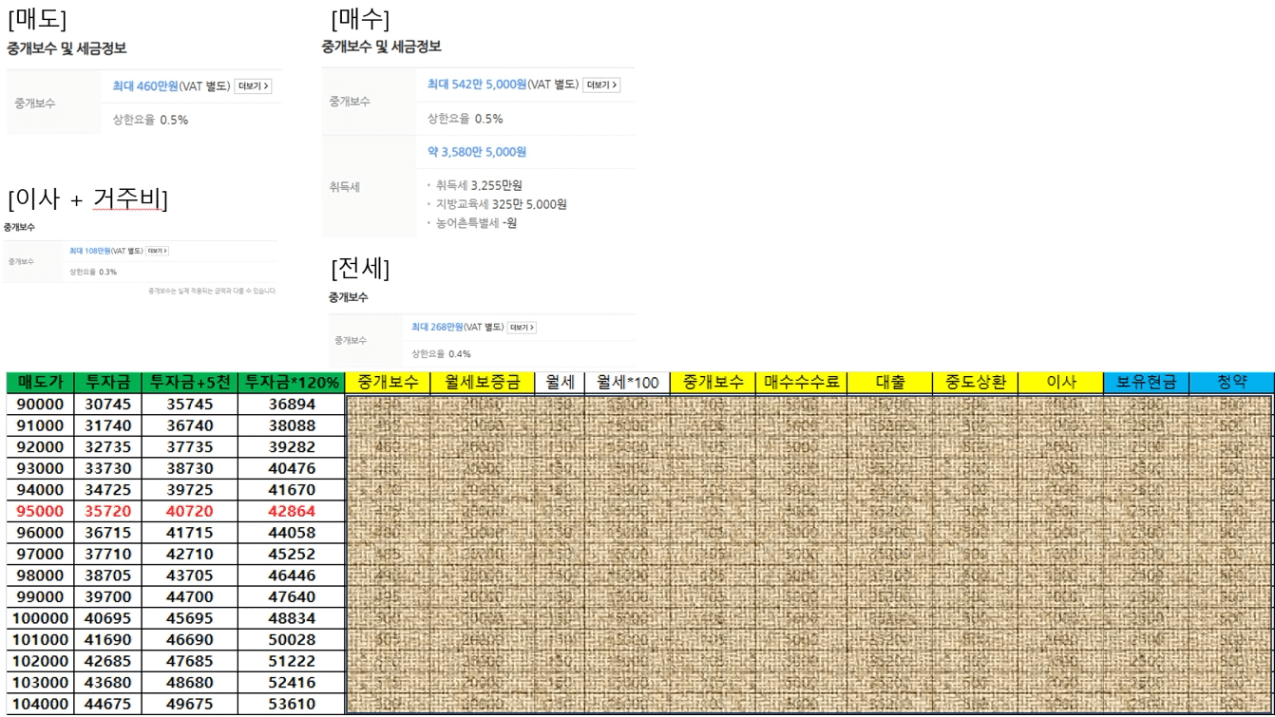The width and height of the screenshot is (1275, 717).
Task: Click the 최대 460만원 brokerage fee link
Action: click(x=145, y=86)
